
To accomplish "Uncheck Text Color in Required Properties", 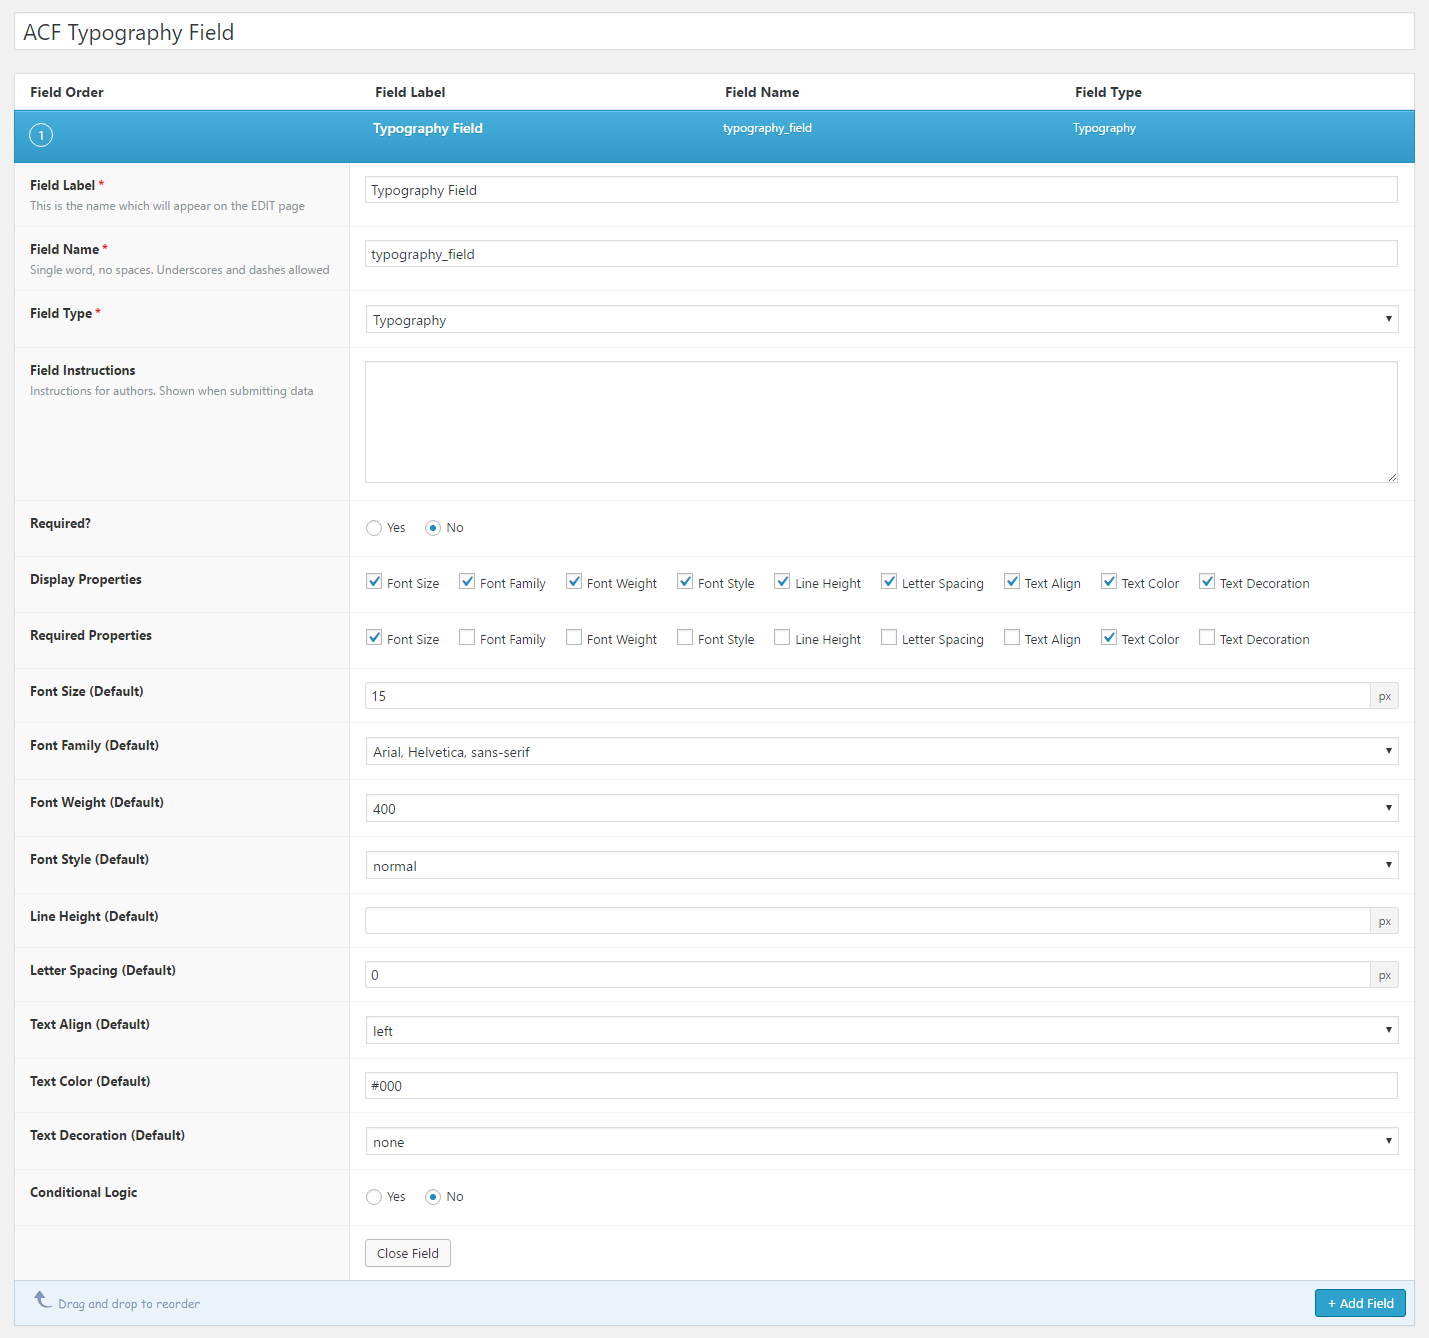I will click(x=1109, y=638).
